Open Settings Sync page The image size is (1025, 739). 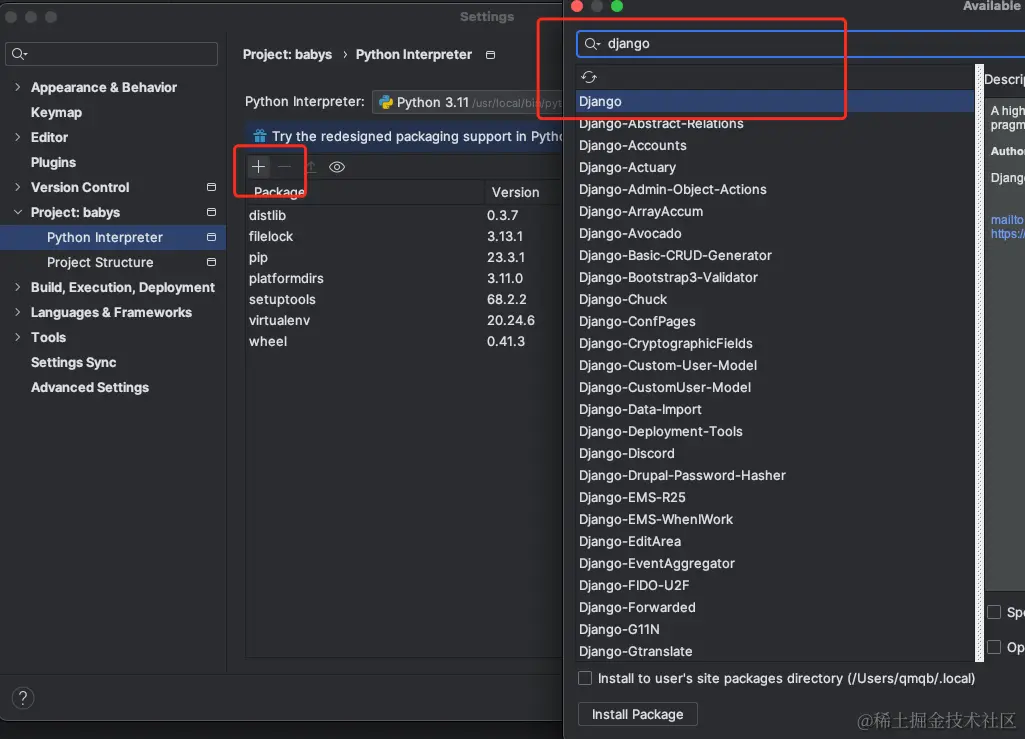(73, 362)
